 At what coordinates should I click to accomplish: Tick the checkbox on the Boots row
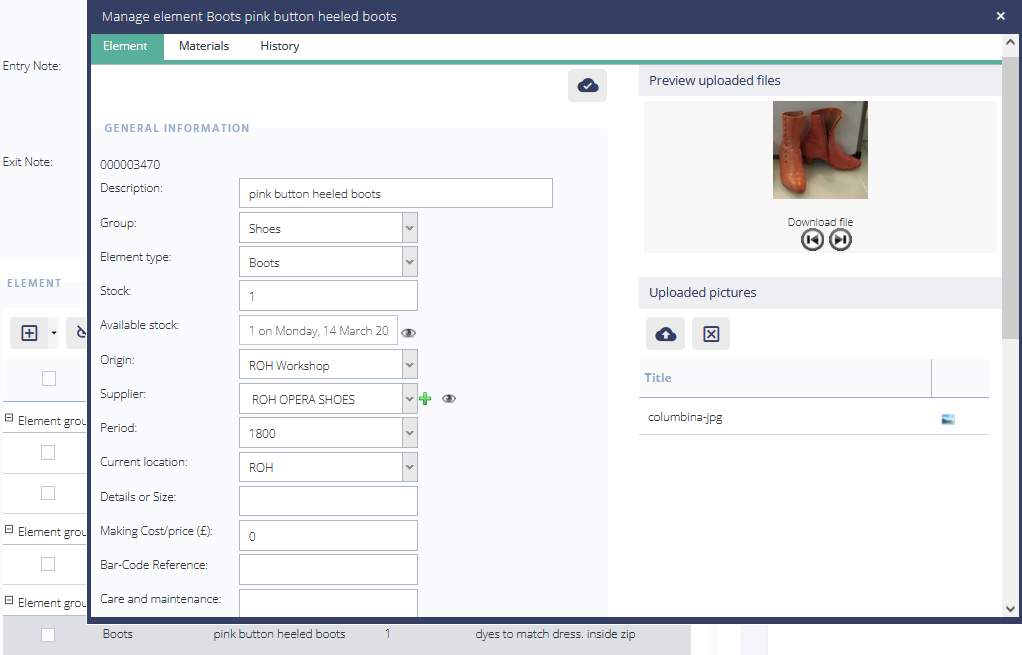48,634
